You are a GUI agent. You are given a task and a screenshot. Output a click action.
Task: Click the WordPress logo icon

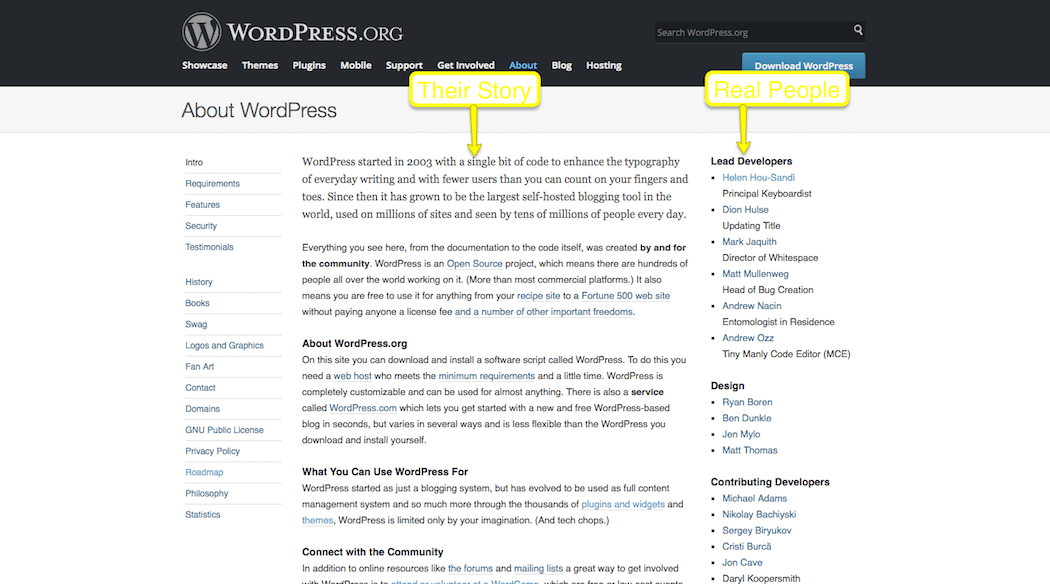pyautogui.click(x=202, y=31)
